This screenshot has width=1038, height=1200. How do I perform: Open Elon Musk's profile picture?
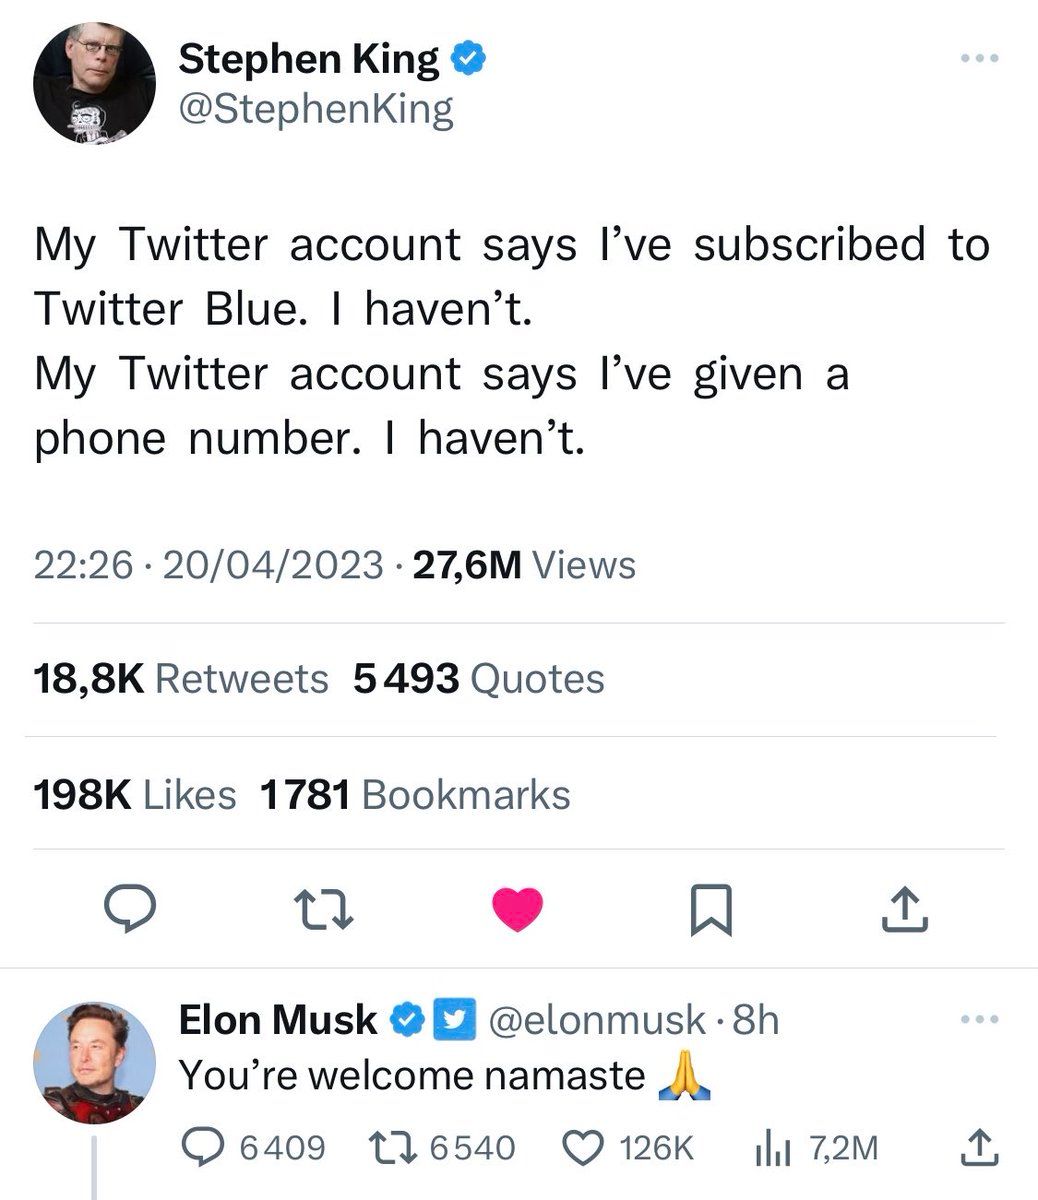[x=94, y=1062]
